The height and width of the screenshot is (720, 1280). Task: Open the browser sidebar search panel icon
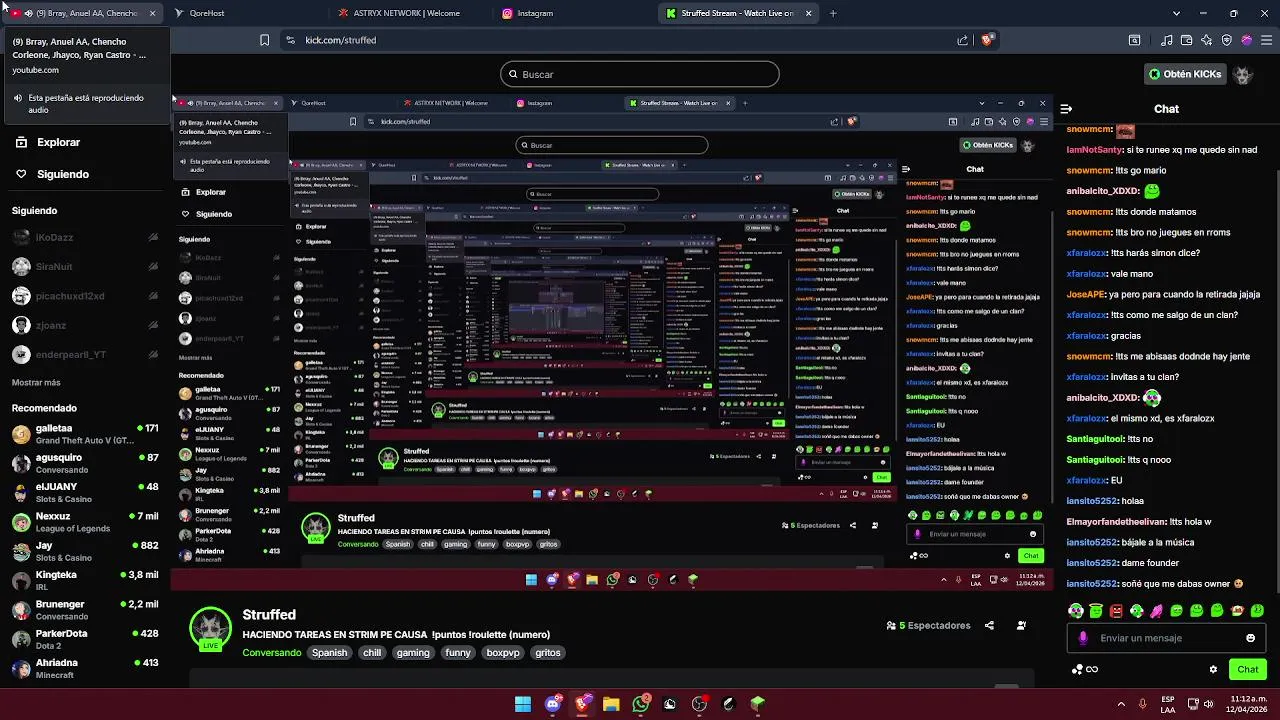coord(1134,40)
